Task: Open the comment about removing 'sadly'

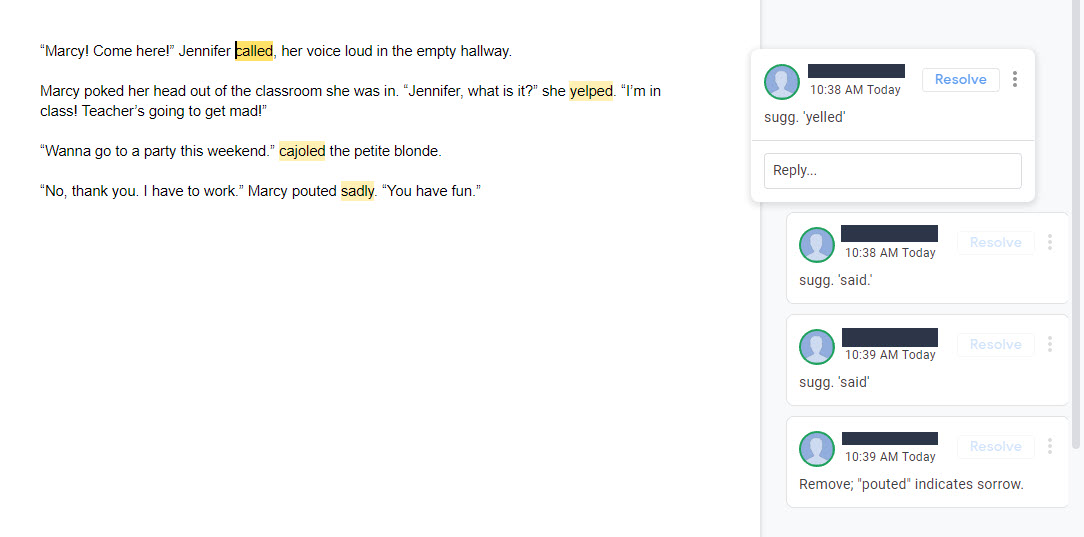Action: [928, 462]
